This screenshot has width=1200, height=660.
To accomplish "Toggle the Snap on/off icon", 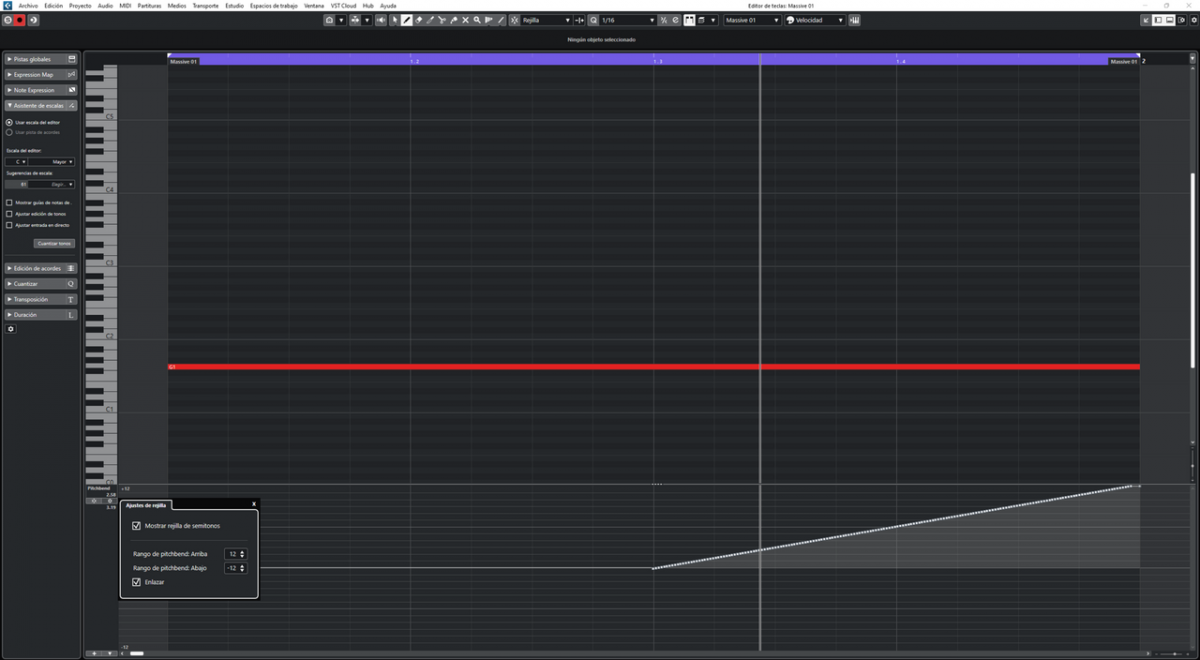I will 514,20.
